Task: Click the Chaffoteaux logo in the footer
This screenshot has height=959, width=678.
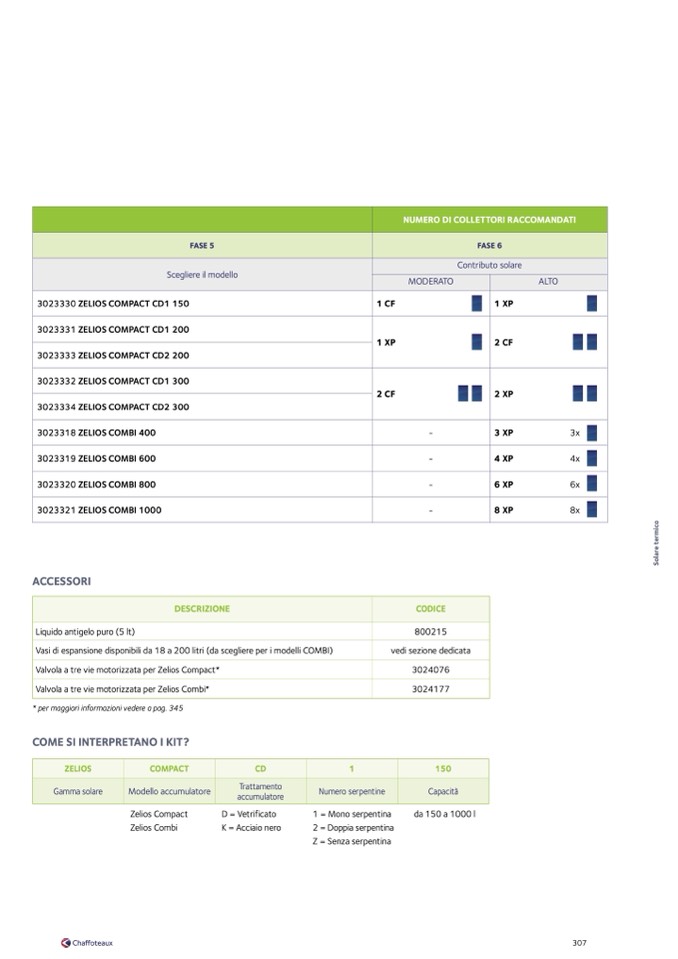Action: (x=87, y=942)
